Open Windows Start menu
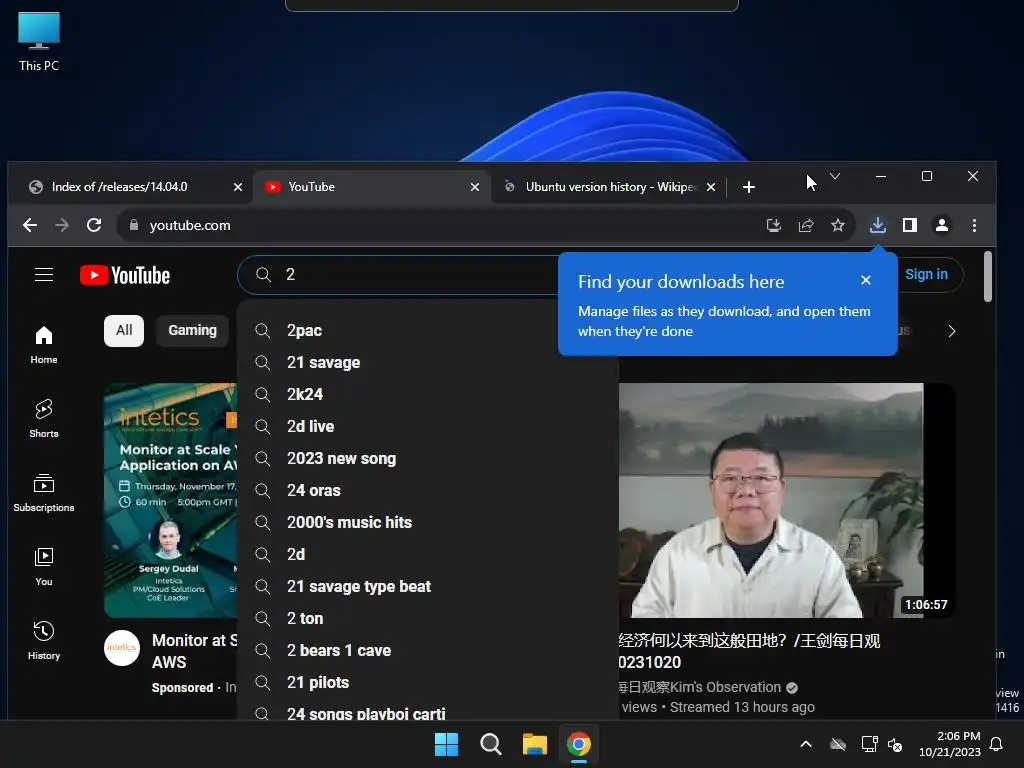1024x768 pixels. click(447, 744)
